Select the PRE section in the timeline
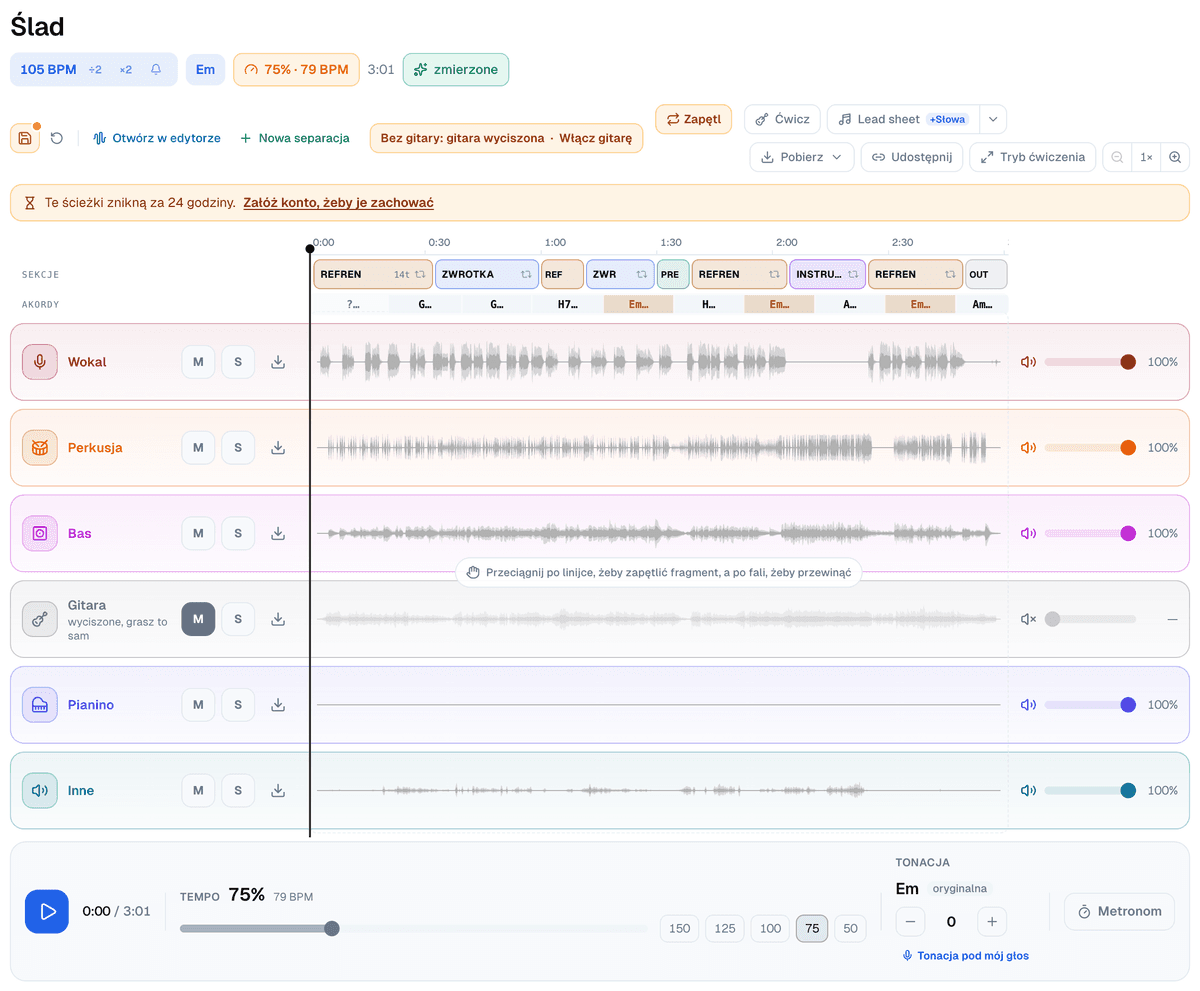 click(673, 274)
